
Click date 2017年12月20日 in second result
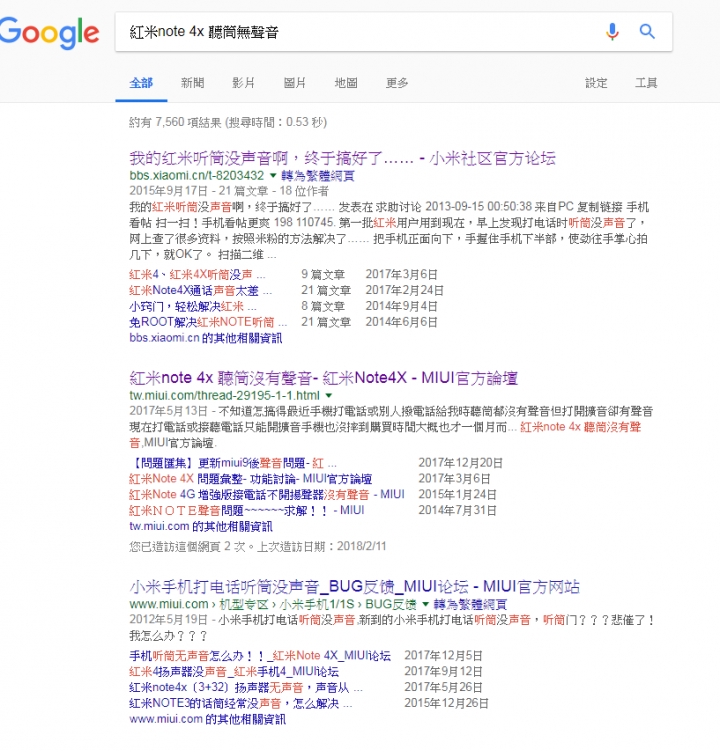coord(460,463)
